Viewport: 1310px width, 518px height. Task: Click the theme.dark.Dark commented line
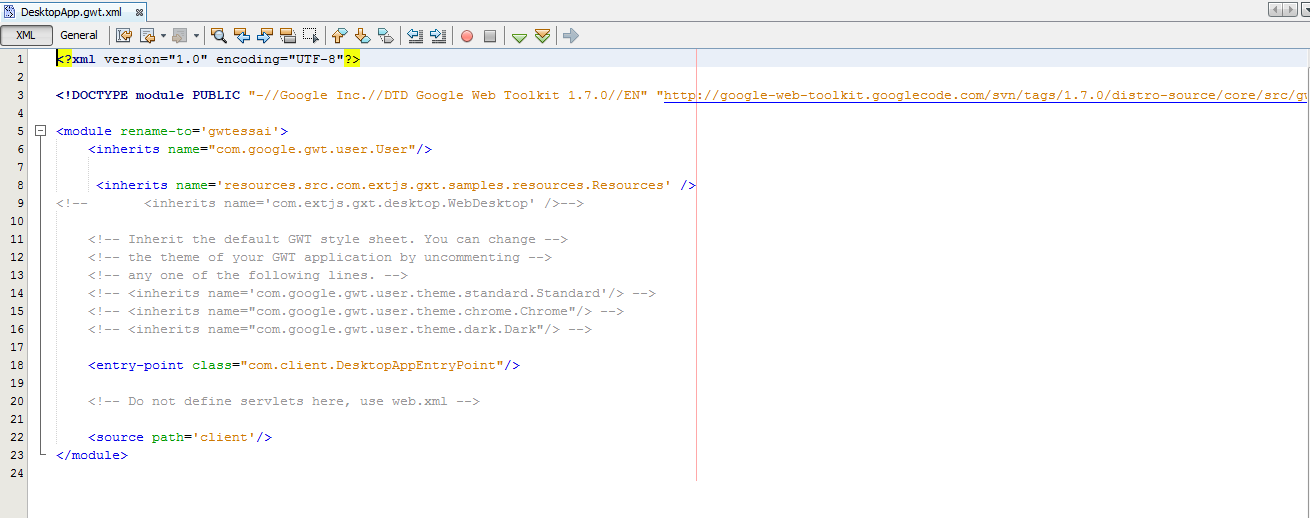click(x=340, y=329)
